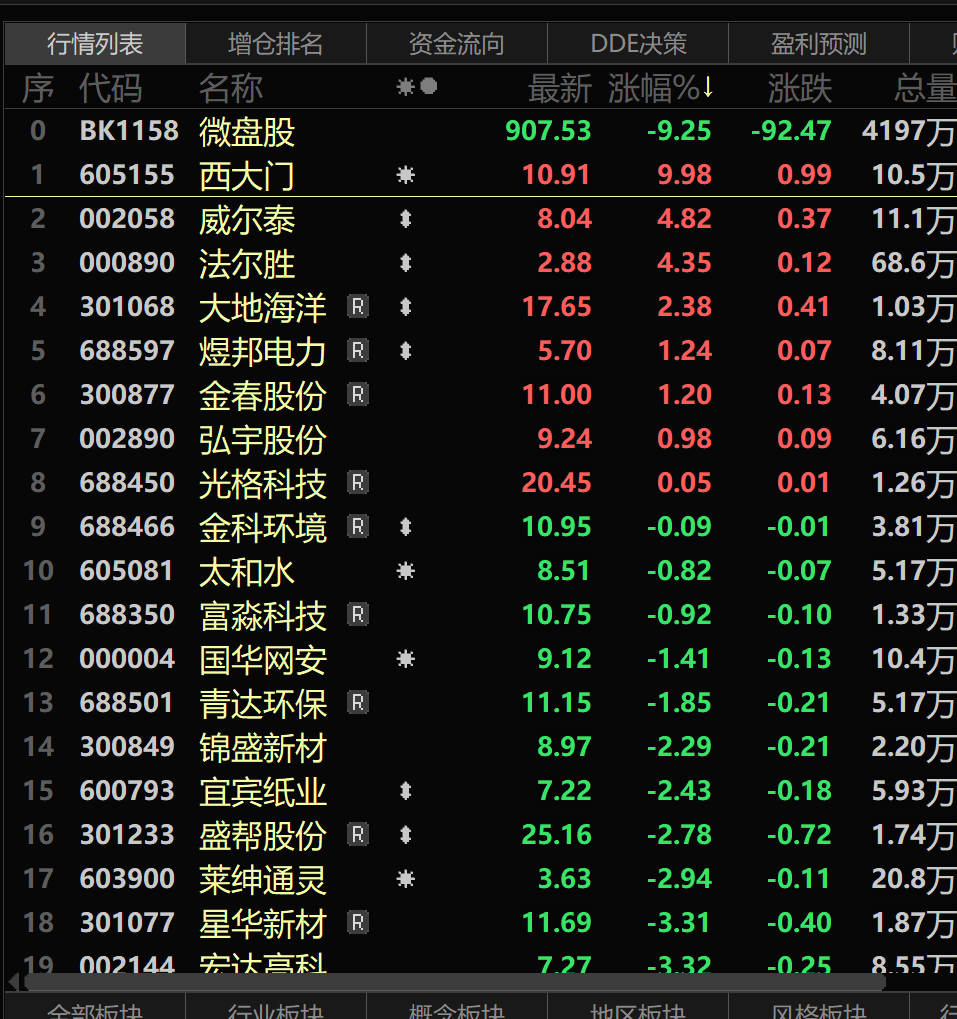This screenshot has width=957, height=1019.
Task: Open the 增仓排名 tab
Action: pos(275,44)
